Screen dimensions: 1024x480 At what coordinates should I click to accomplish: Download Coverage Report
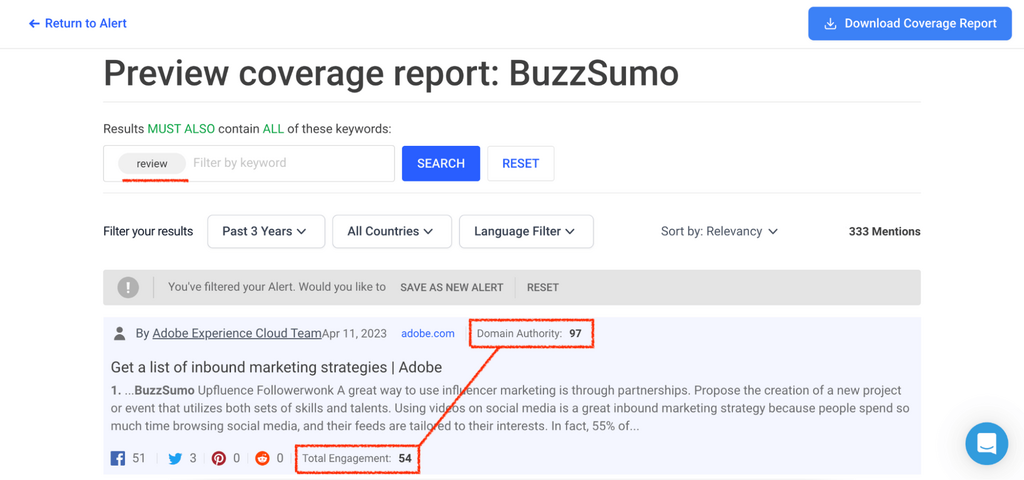pos(909,24)
